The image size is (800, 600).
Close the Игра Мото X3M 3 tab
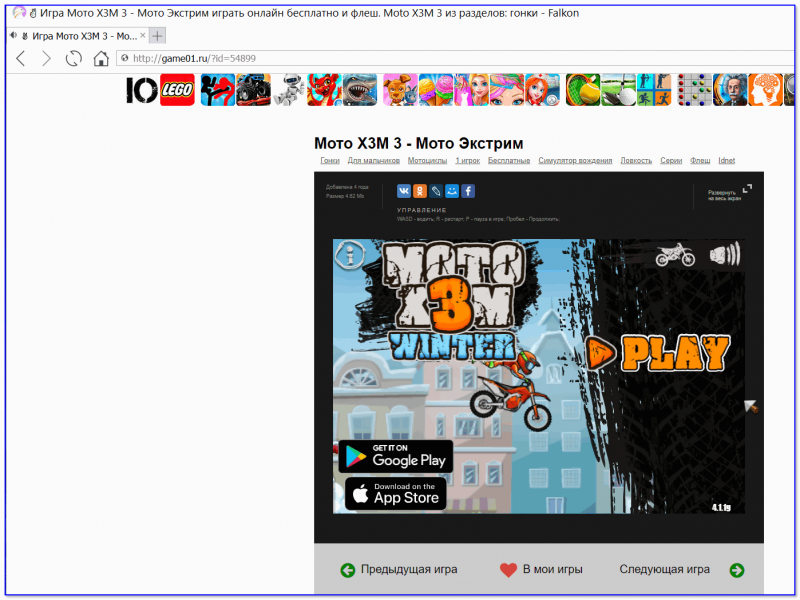[143, 35]
